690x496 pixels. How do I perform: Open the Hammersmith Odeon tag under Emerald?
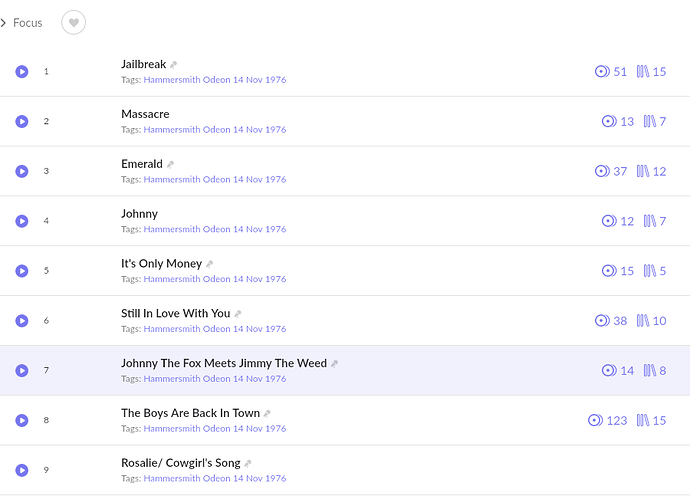[215, 180]
